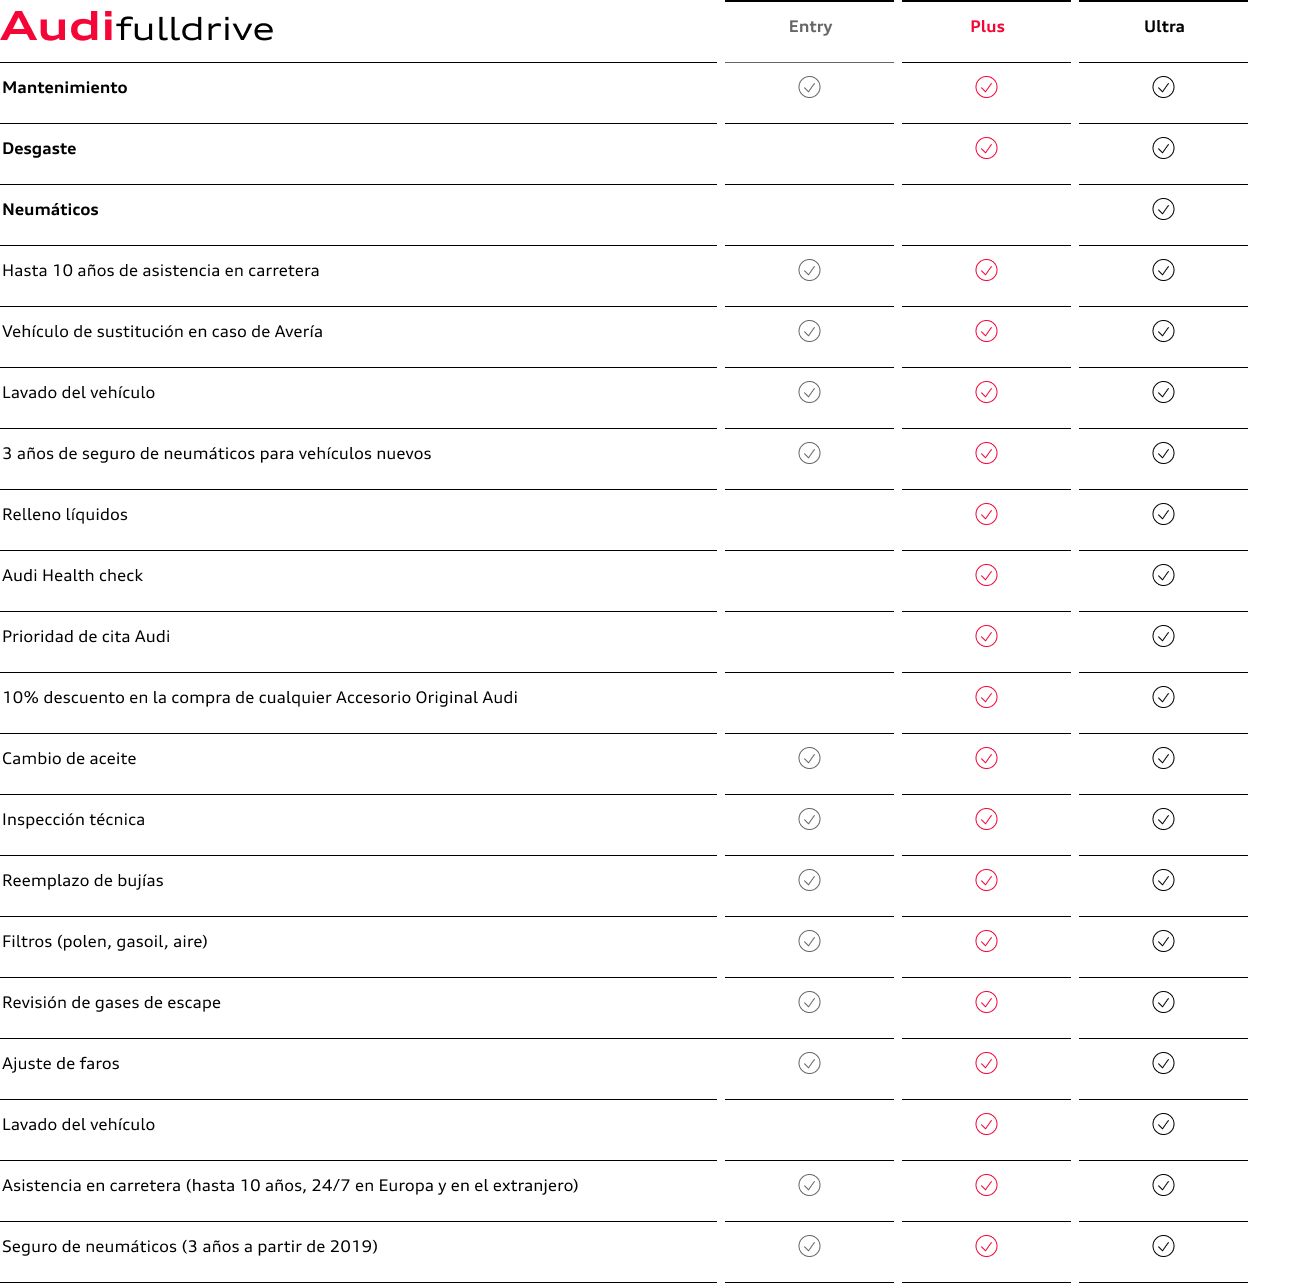The width and height of the screenshot is (1310, 1283).
Task: Click Entry checkmark in Inspección técnica row
Action: [x=810, y=819]
